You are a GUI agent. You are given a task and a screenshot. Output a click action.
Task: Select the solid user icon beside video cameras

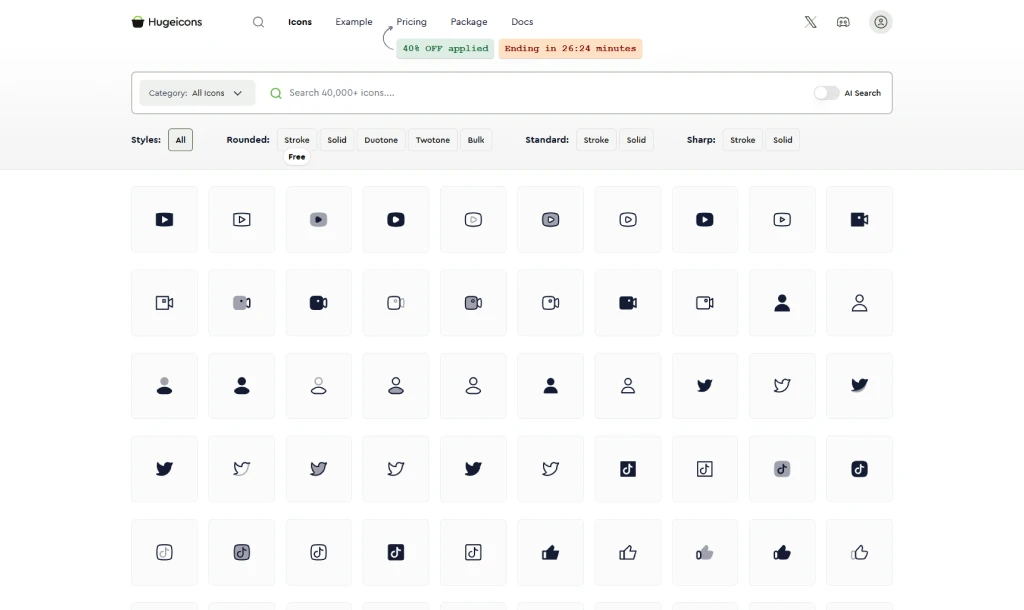click(782, 303)
